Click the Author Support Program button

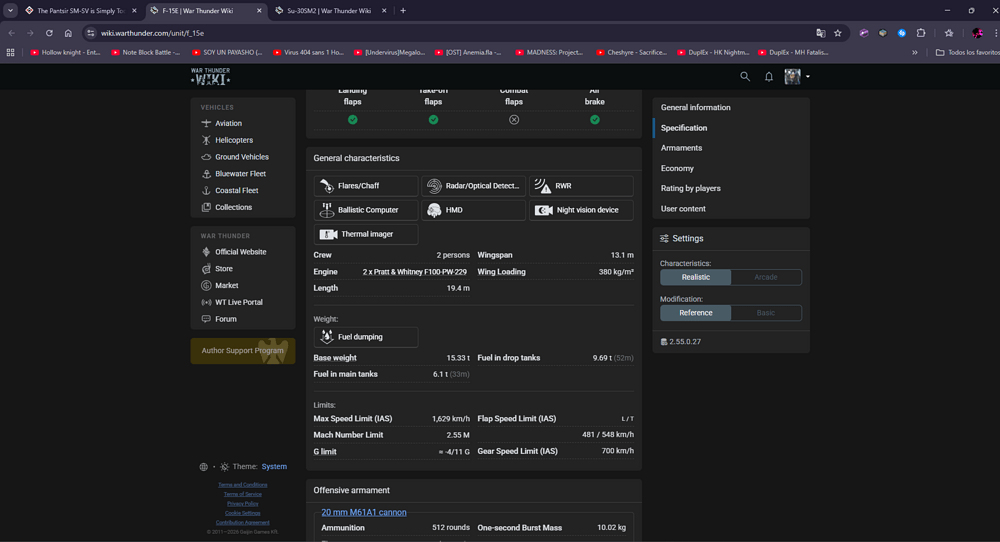242,351
